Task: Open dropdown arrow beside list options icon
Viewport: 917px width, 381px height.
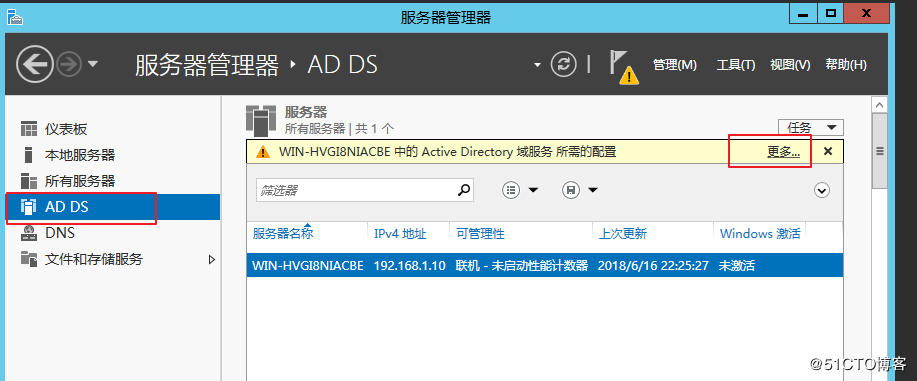Action: pos(533,190)
